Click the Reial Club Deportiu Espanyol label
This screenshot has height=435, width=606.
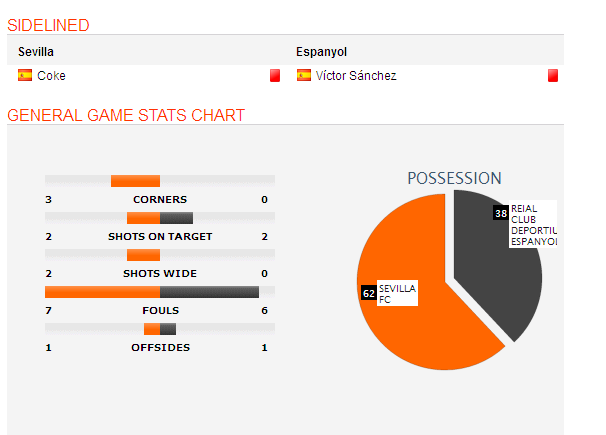pos(532,225)
